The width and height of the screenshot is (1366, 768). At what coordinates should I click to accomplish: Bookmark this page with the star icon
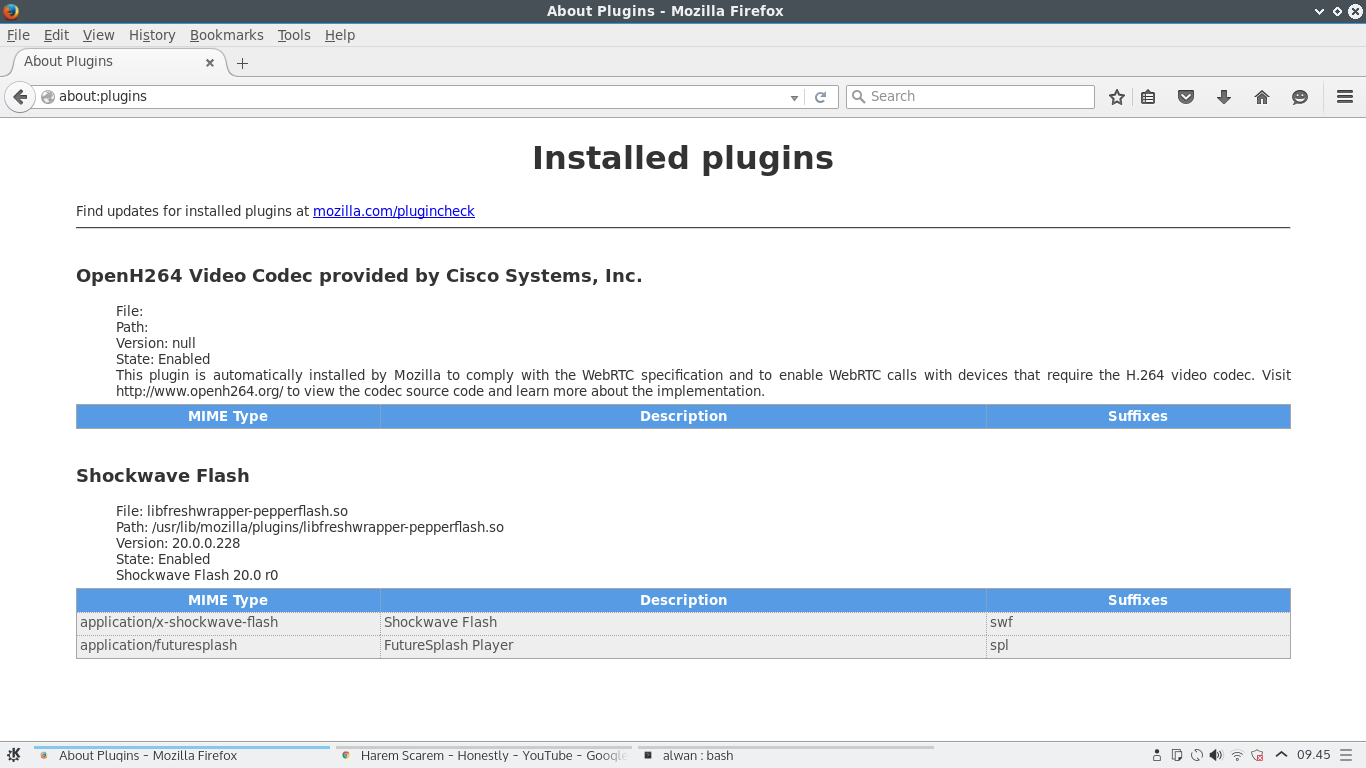1117,97
